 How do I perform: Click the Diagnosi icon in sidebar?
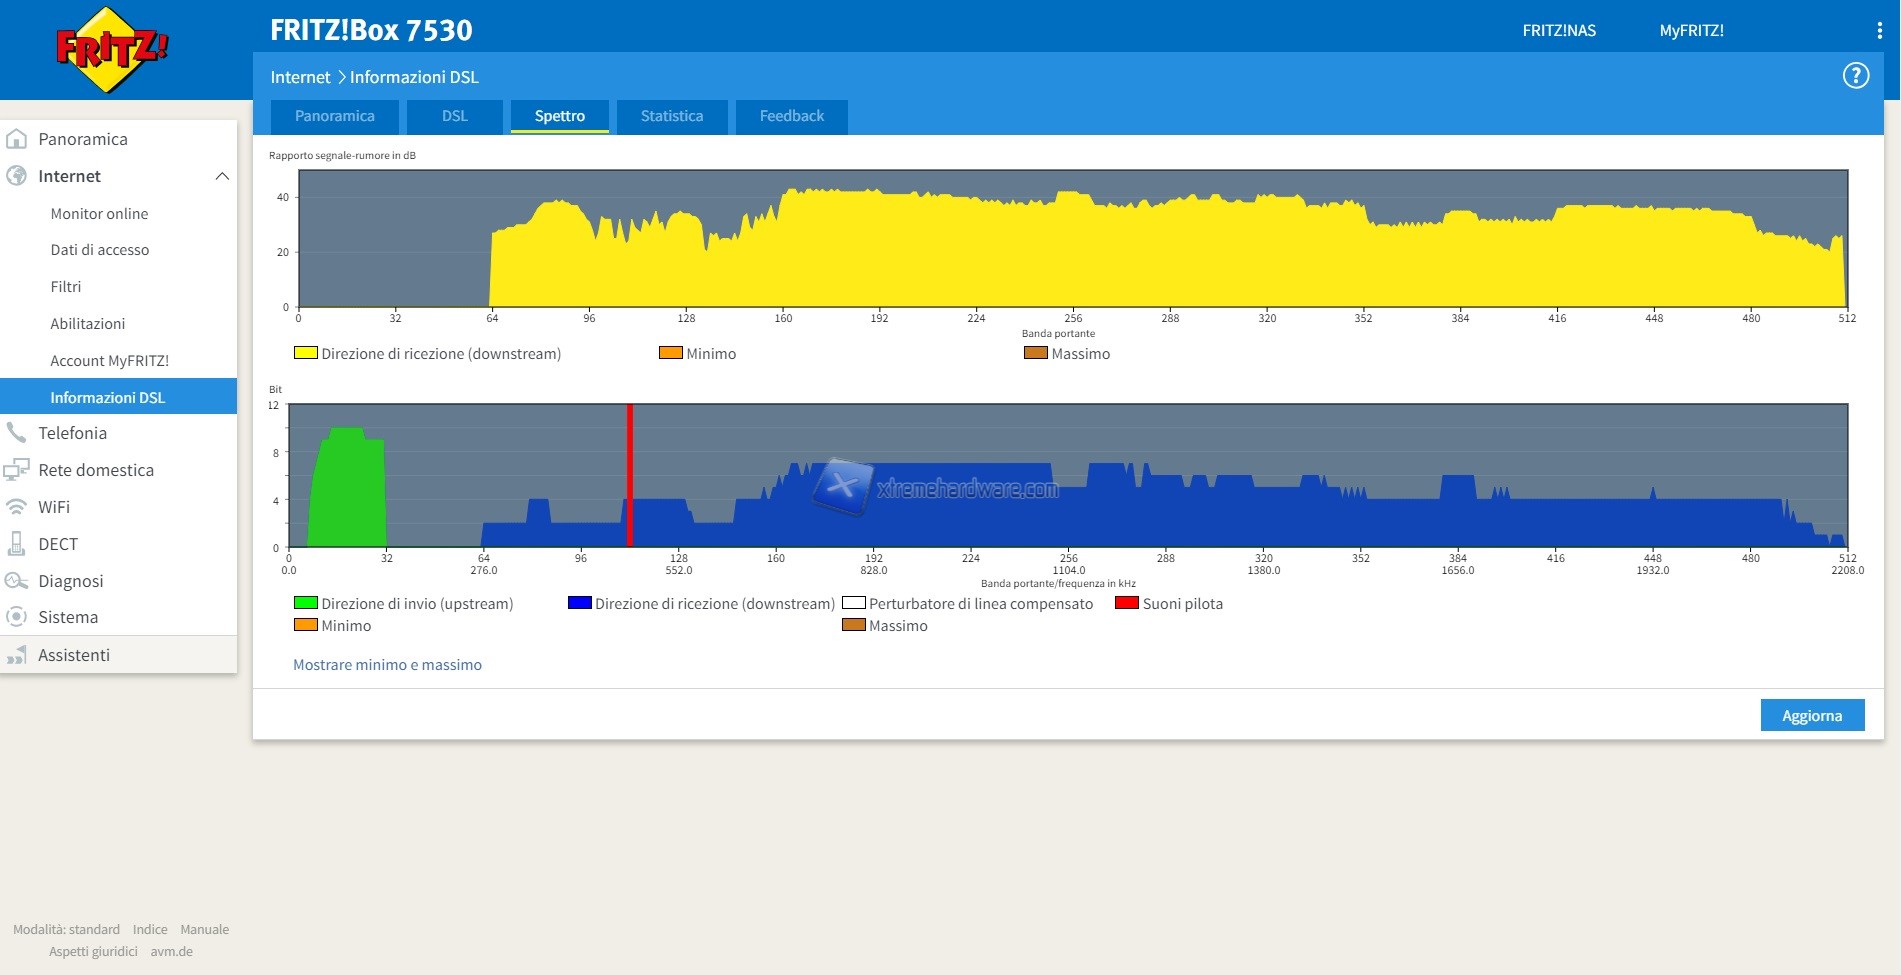click(17, 581)
